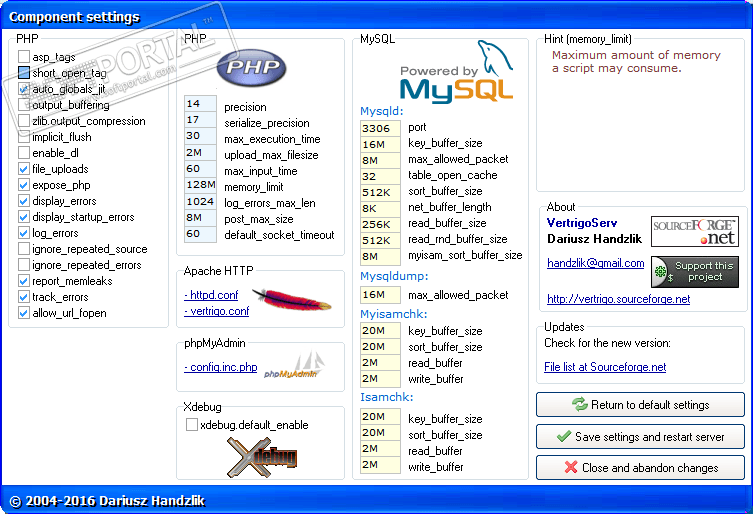The width and height of the screenshot is (753, 514).
Task: Open the vertrigo.conf link
Action: click(217, 311)
